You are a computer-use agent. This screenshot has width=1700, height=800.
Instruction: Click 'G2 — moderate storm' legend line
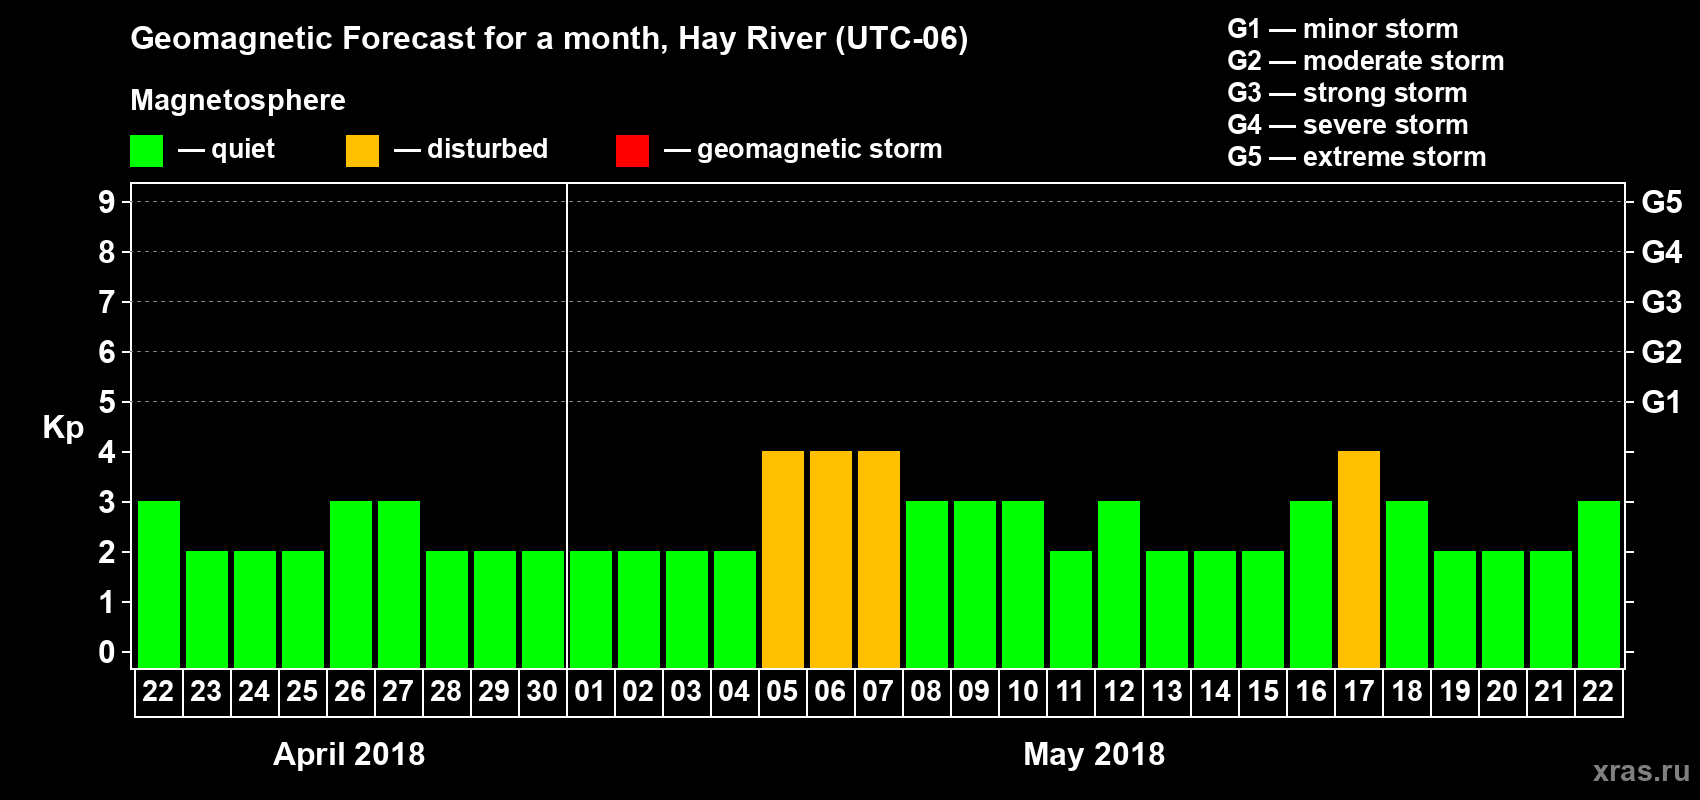click(x=1365, y=61)
